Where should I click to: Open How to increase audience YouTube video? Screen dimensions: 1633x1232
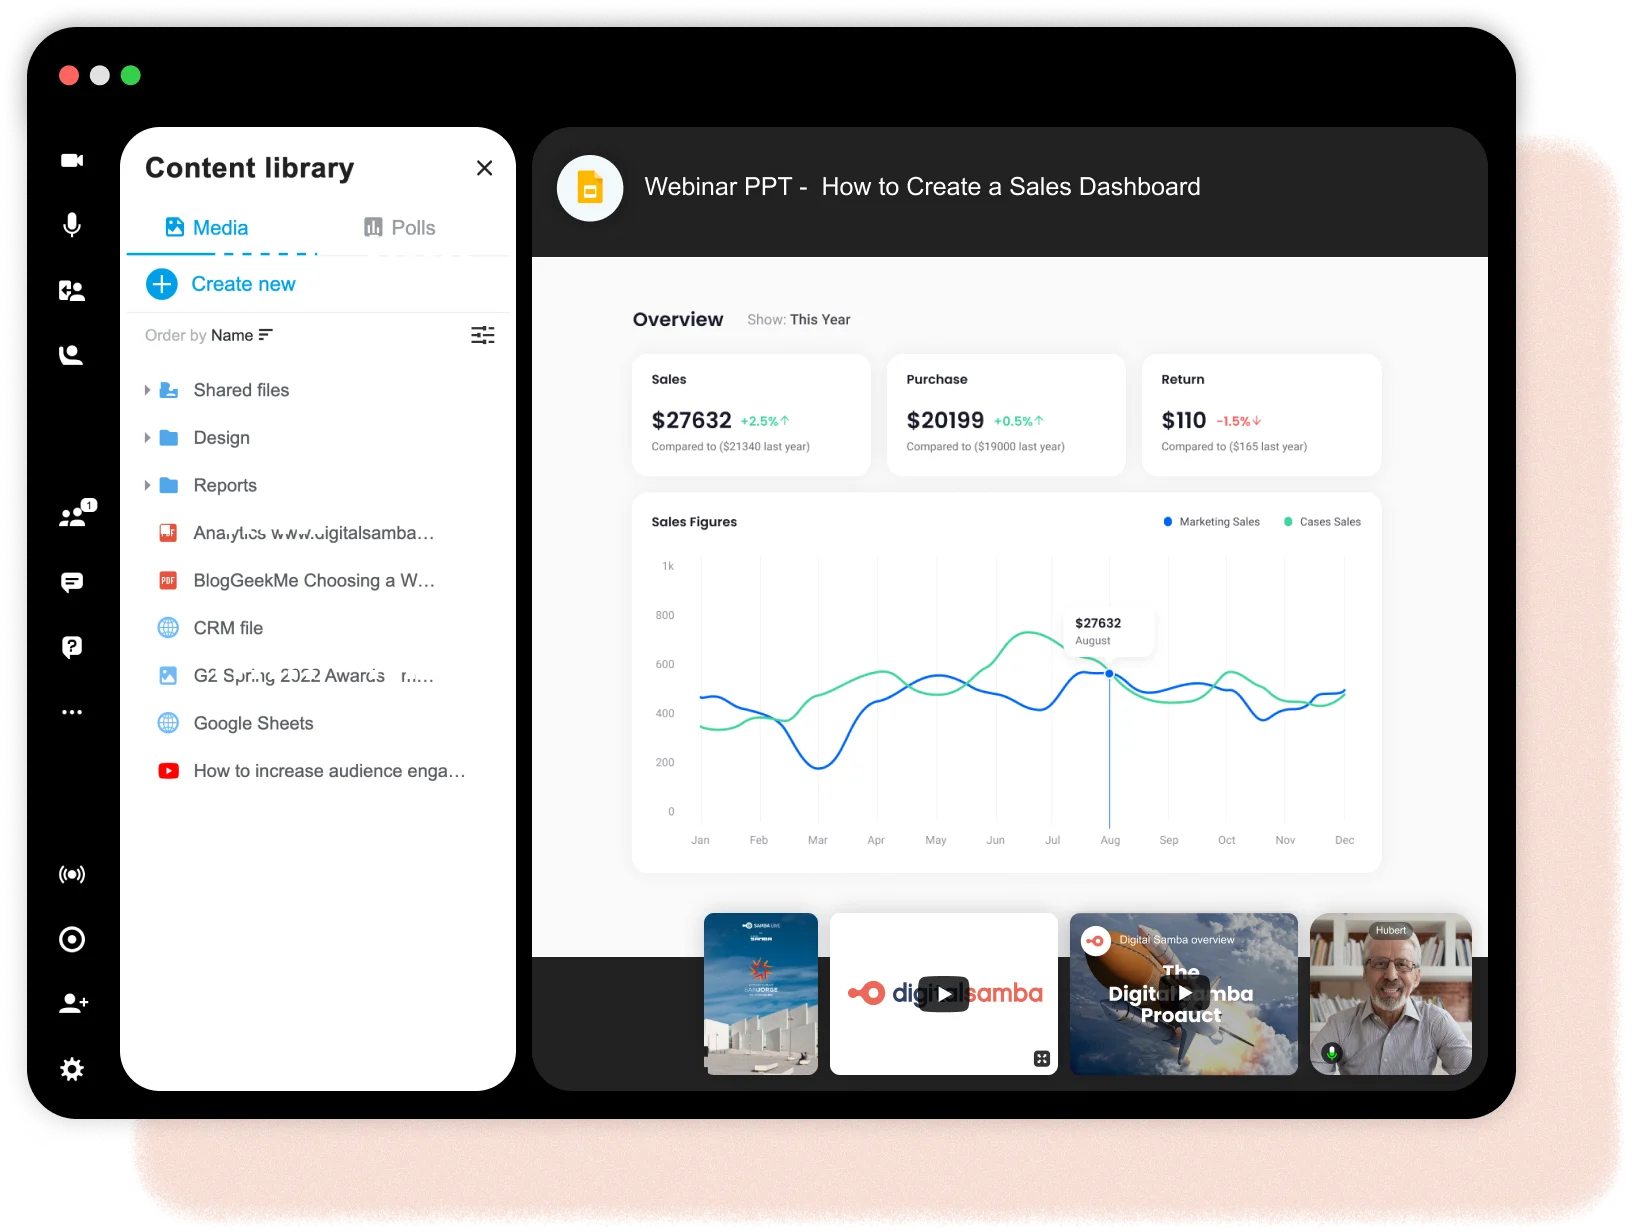tap(329, 771)
